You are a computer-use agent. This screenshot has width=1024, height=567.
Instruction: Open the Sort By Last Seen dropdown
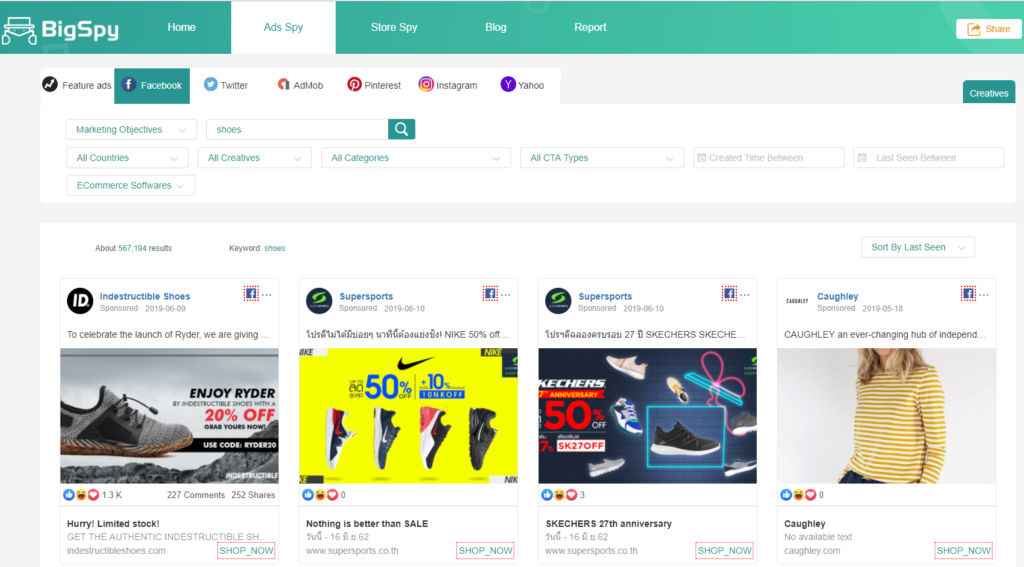pos(918,247)
